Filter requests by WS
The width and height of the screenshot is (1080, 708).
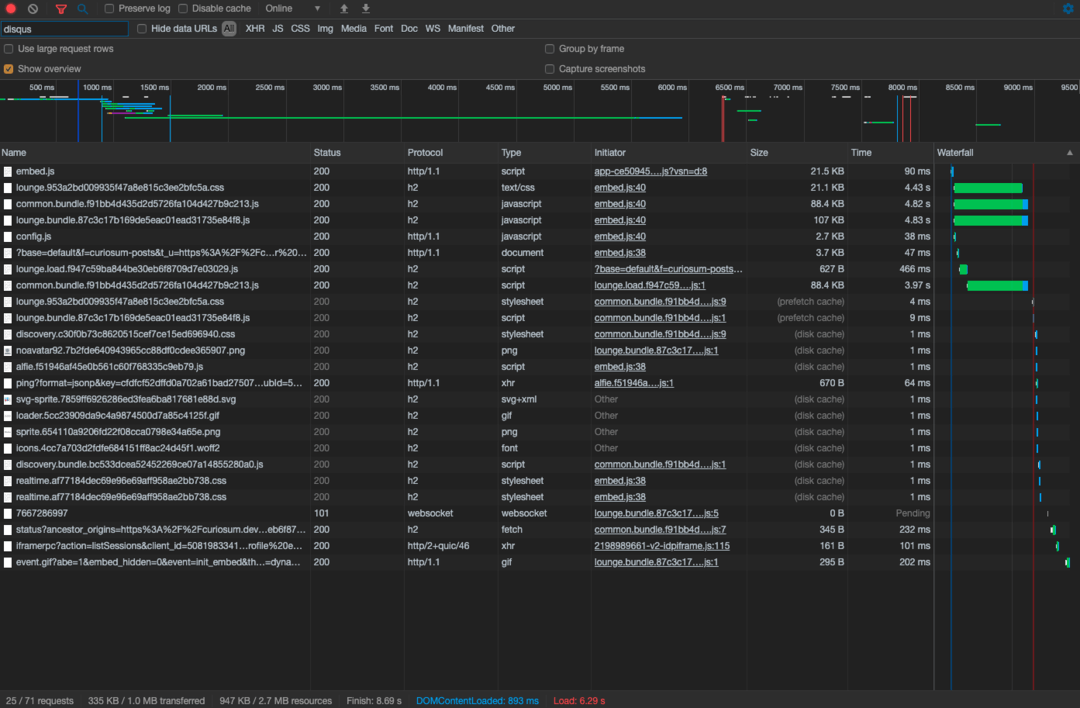[433, 29]
